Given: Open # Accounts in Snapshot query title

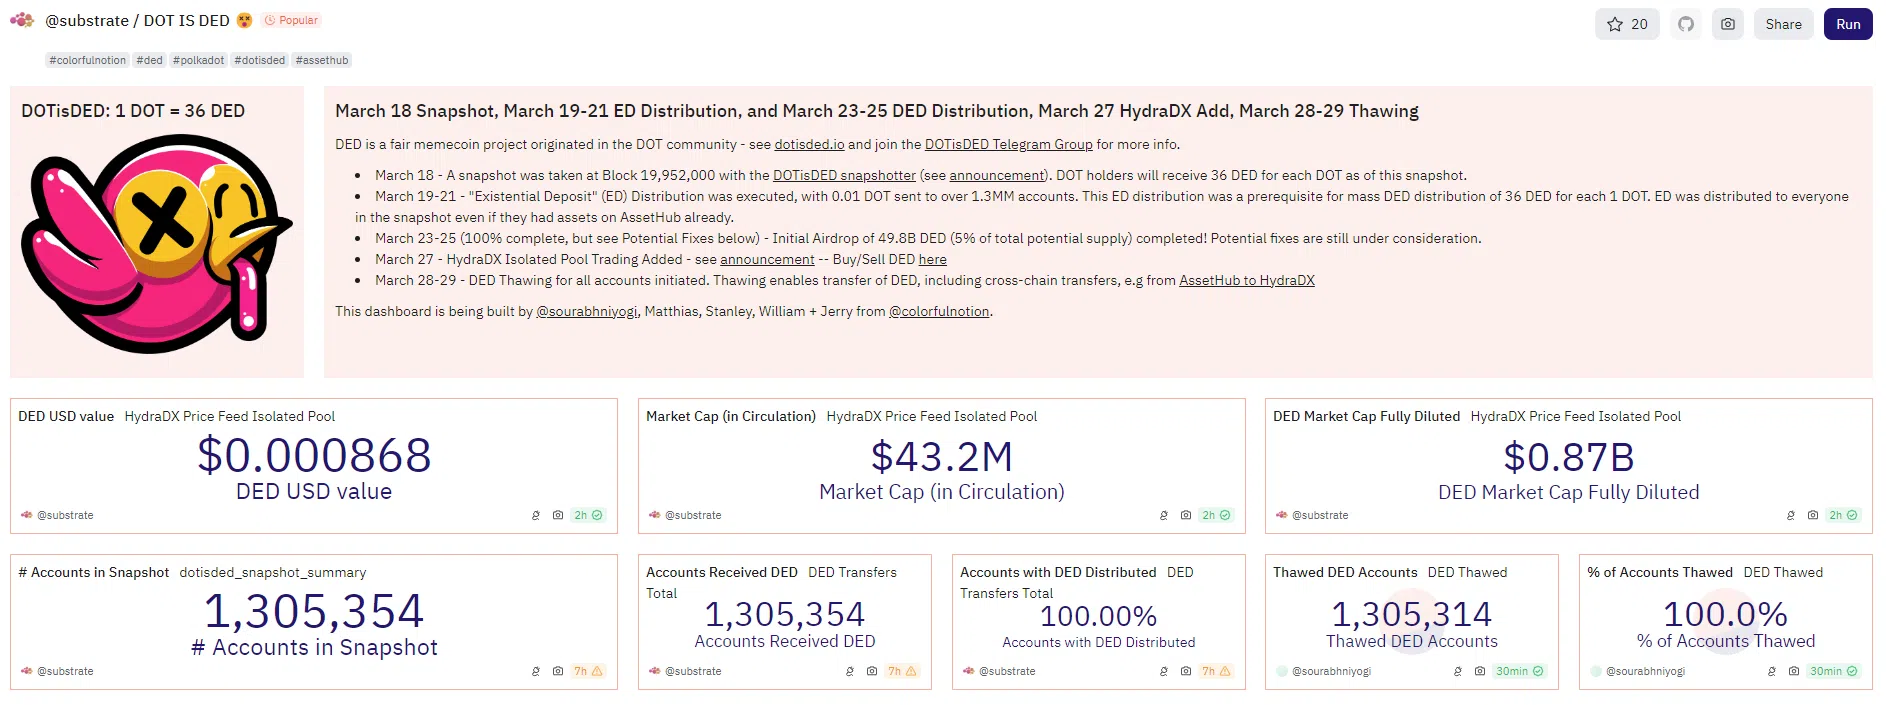Looking at the screenshot, I should pos(94,573).
